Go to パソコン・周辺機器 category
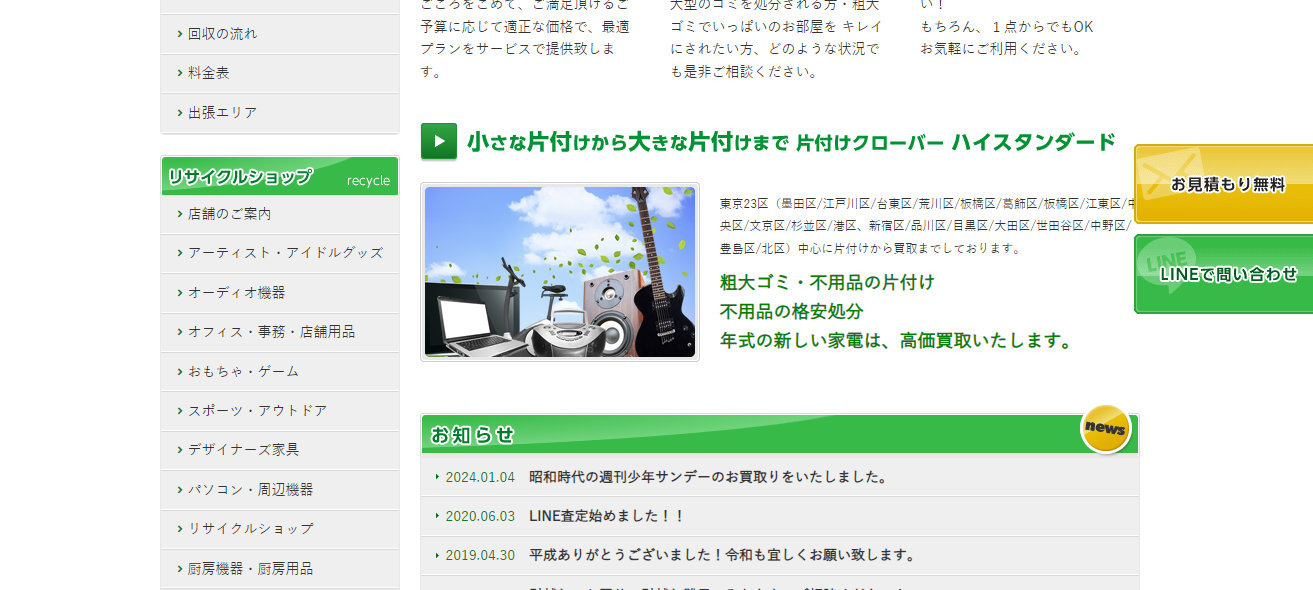 pos(250,490)
